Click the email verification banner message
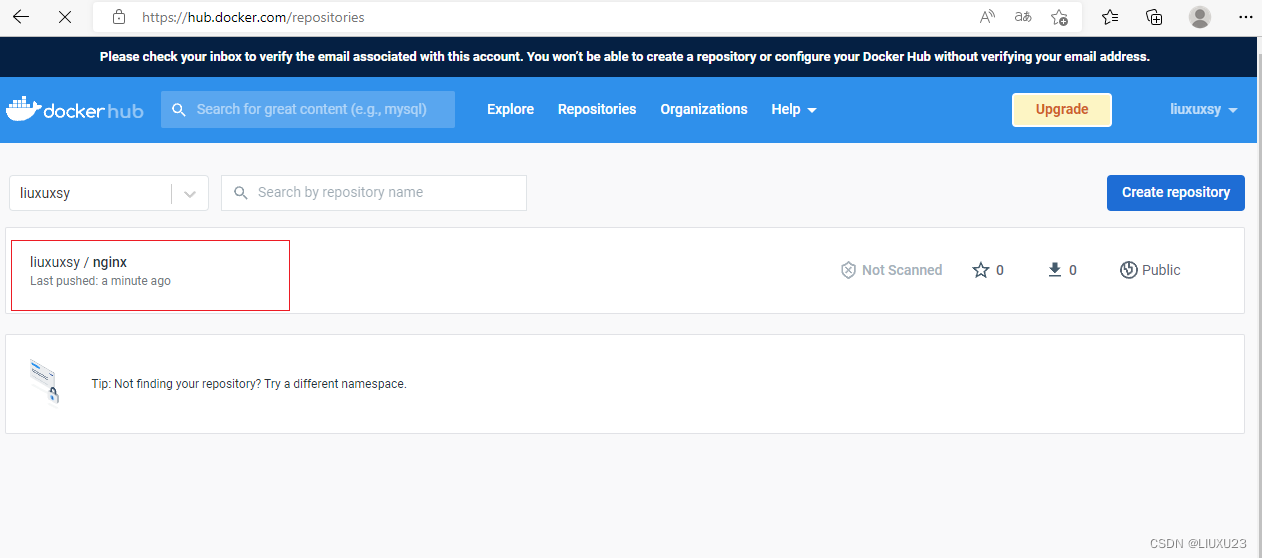1262x558 pixels. coord(625,57)
